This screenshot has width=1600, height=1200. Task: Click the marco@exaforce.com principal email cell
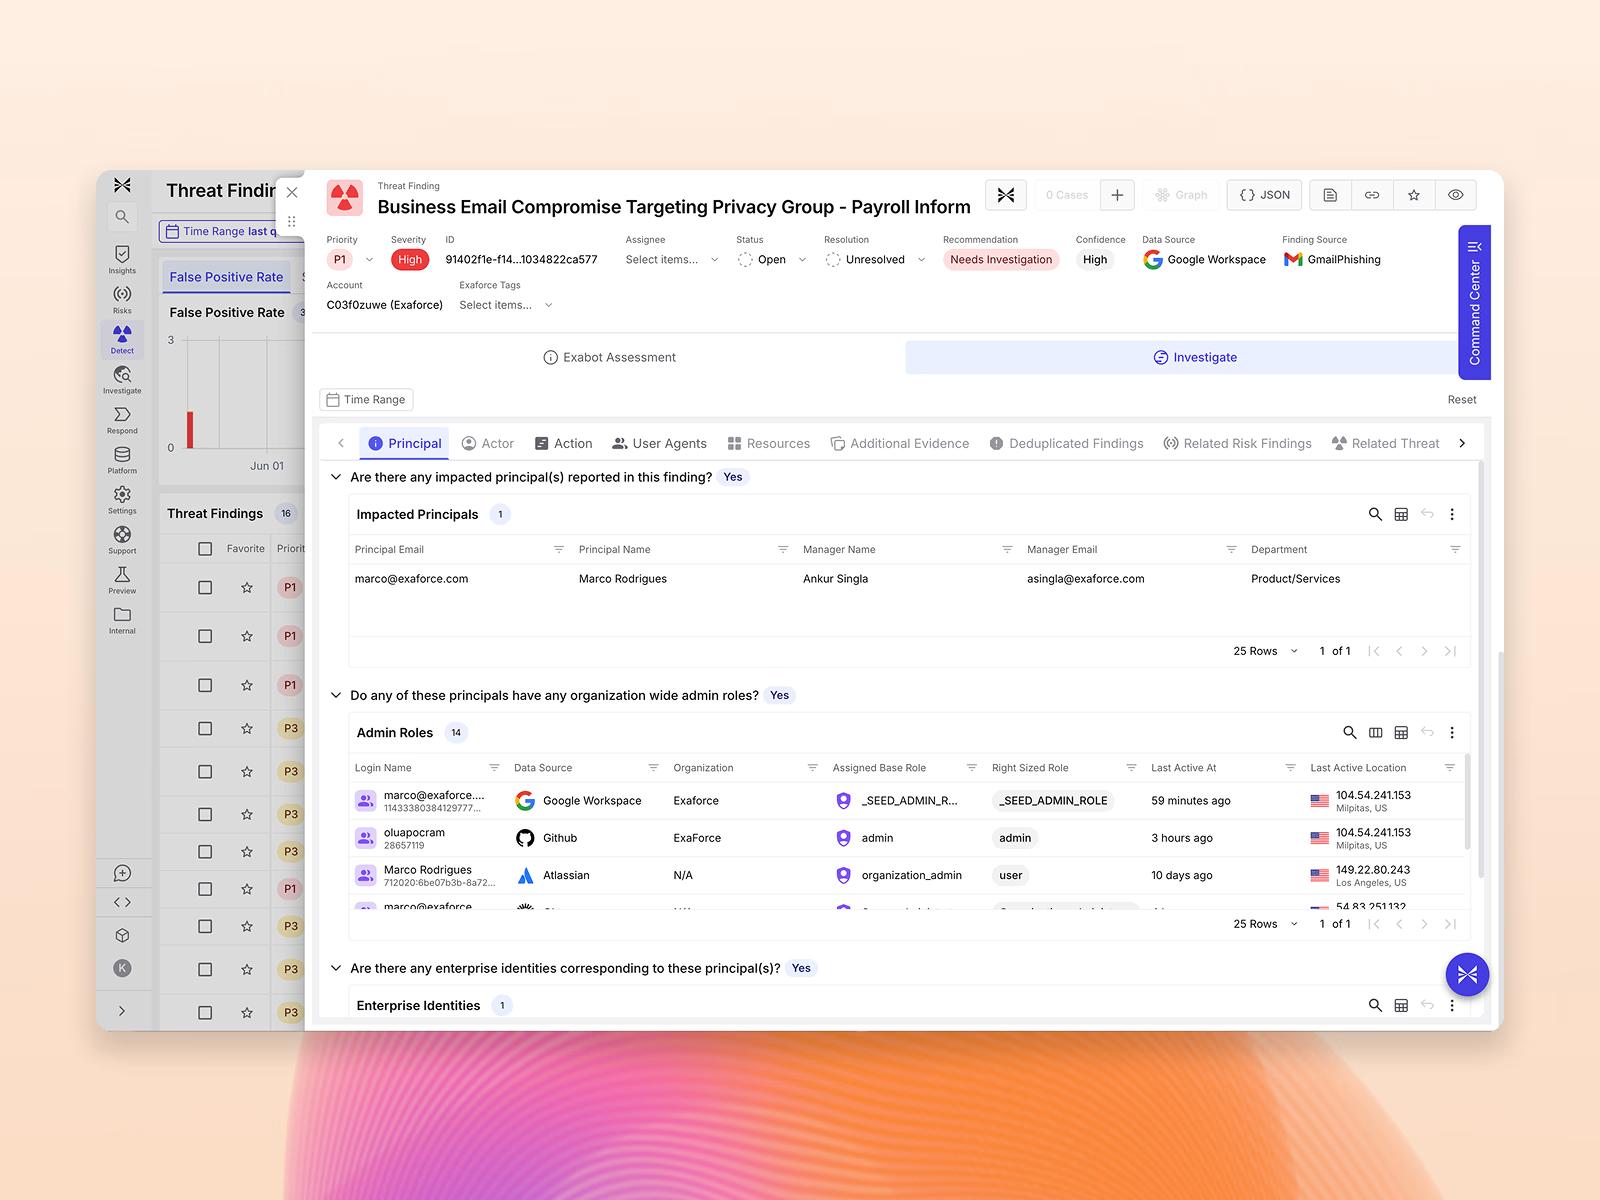click(x=411, y=579)
